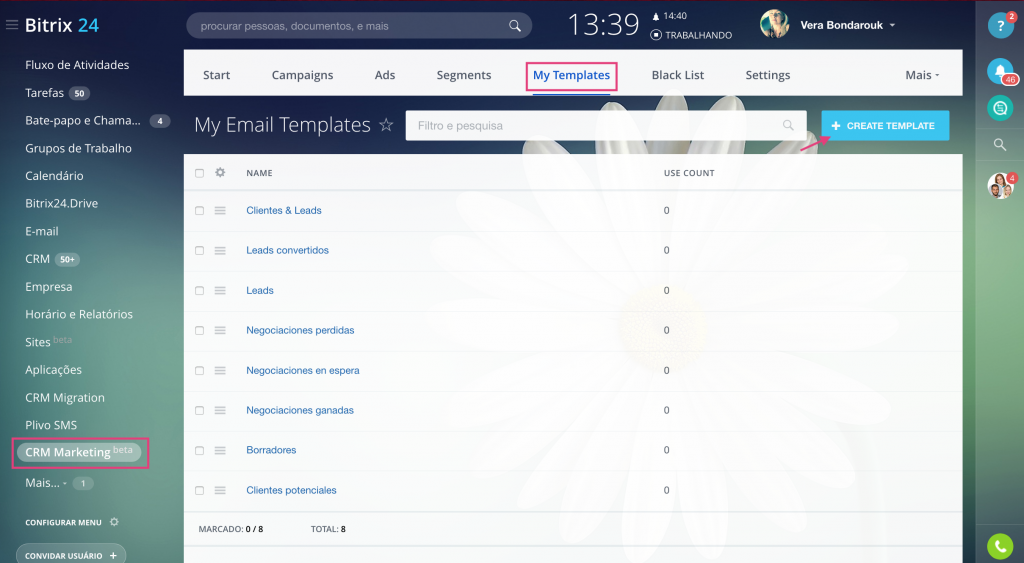Open row menu for Clientes potenciales
The height and width of the screenshot is (563, 1024).
coord(220,491)
